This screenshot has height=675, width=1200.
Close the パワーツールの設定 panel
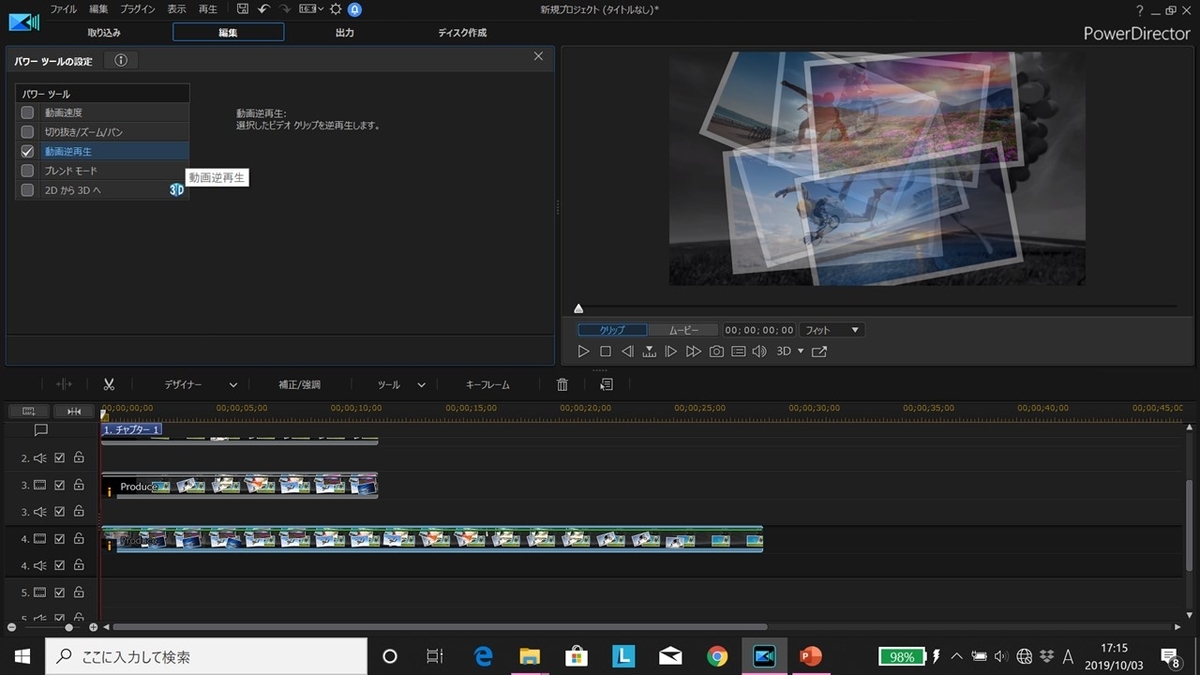(538, 57)
